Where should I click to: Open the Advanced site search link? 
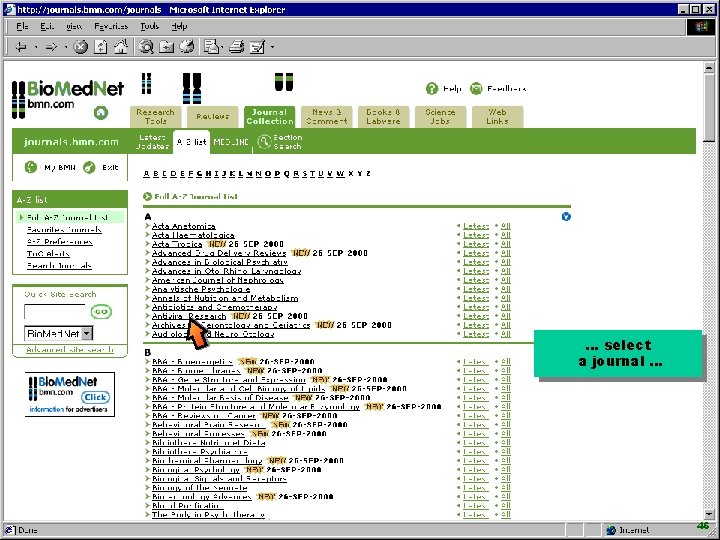click(70, 349)
